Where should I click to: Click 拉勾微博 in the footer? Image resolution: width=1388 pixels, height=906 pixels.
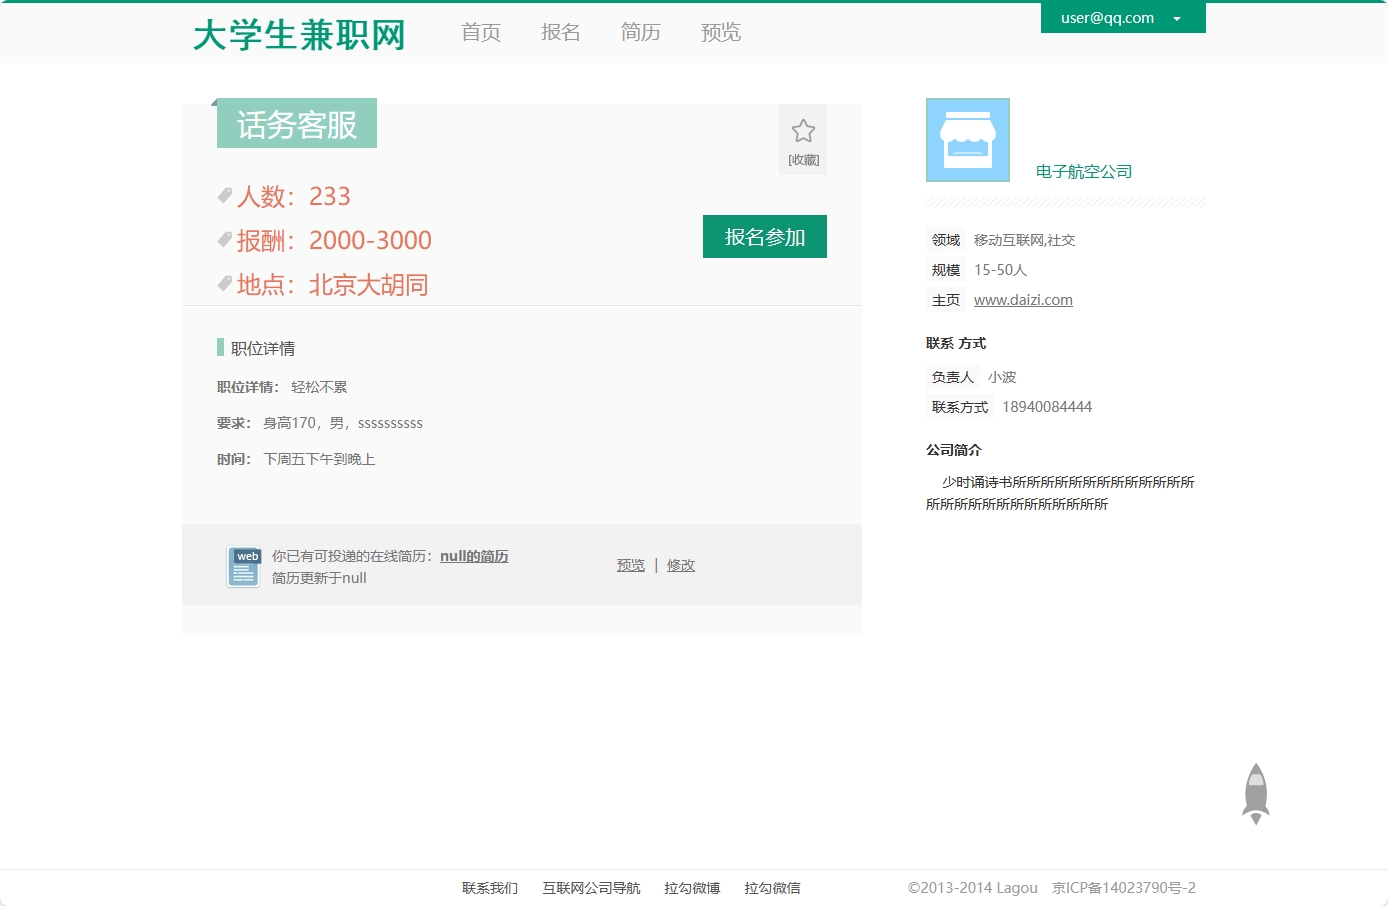[x=692, y=888]
